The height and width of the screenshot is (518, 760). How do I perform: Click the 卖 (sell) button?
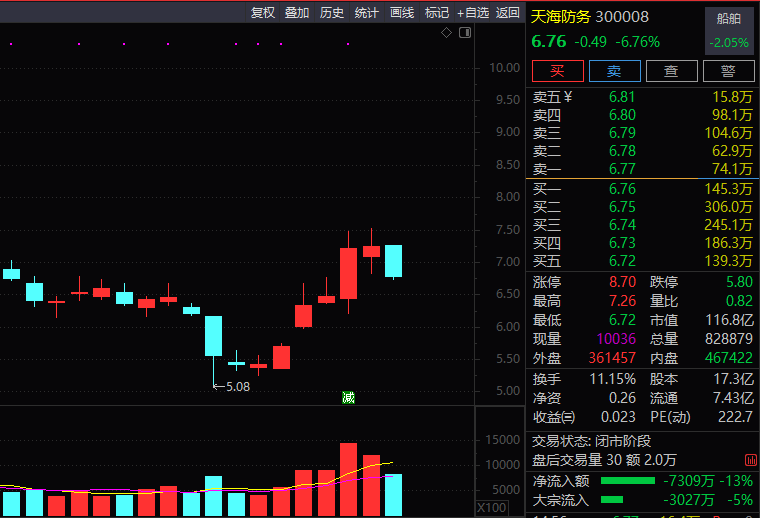click(615, 71)
